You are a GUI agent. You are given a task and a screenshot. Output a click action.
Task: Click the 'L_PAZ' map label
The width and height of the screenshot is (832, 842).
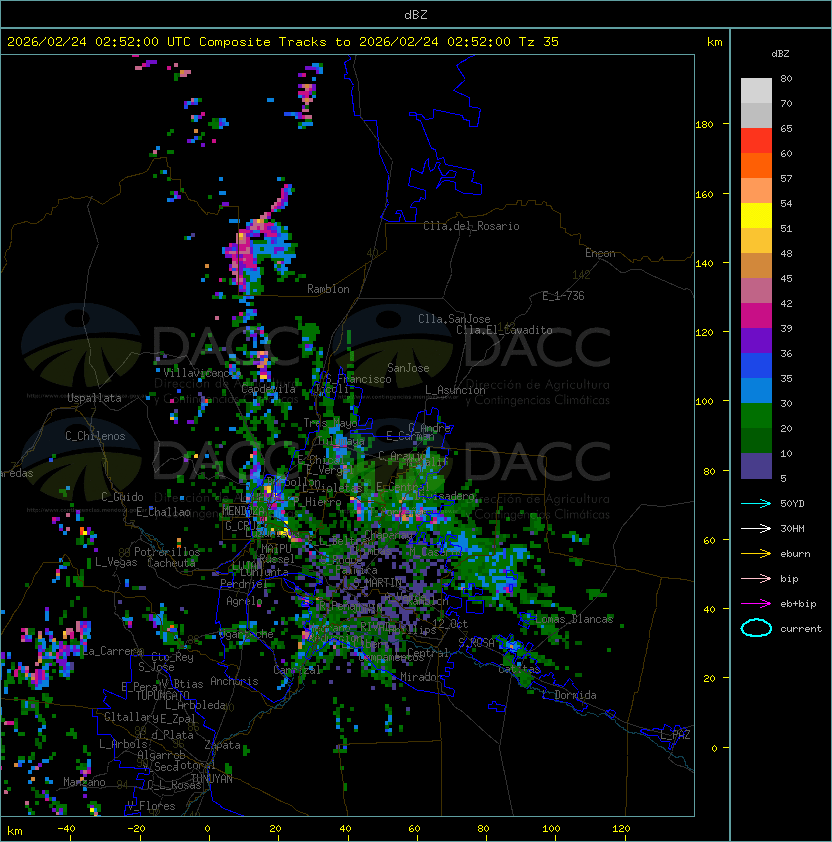click(x=675, y=735)
